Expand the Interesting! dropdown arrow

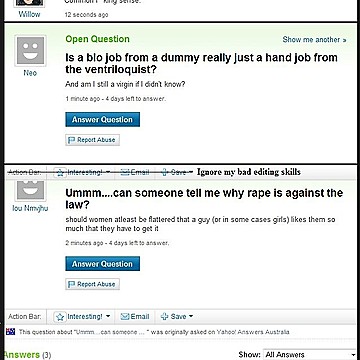click(x=108, y=316)
